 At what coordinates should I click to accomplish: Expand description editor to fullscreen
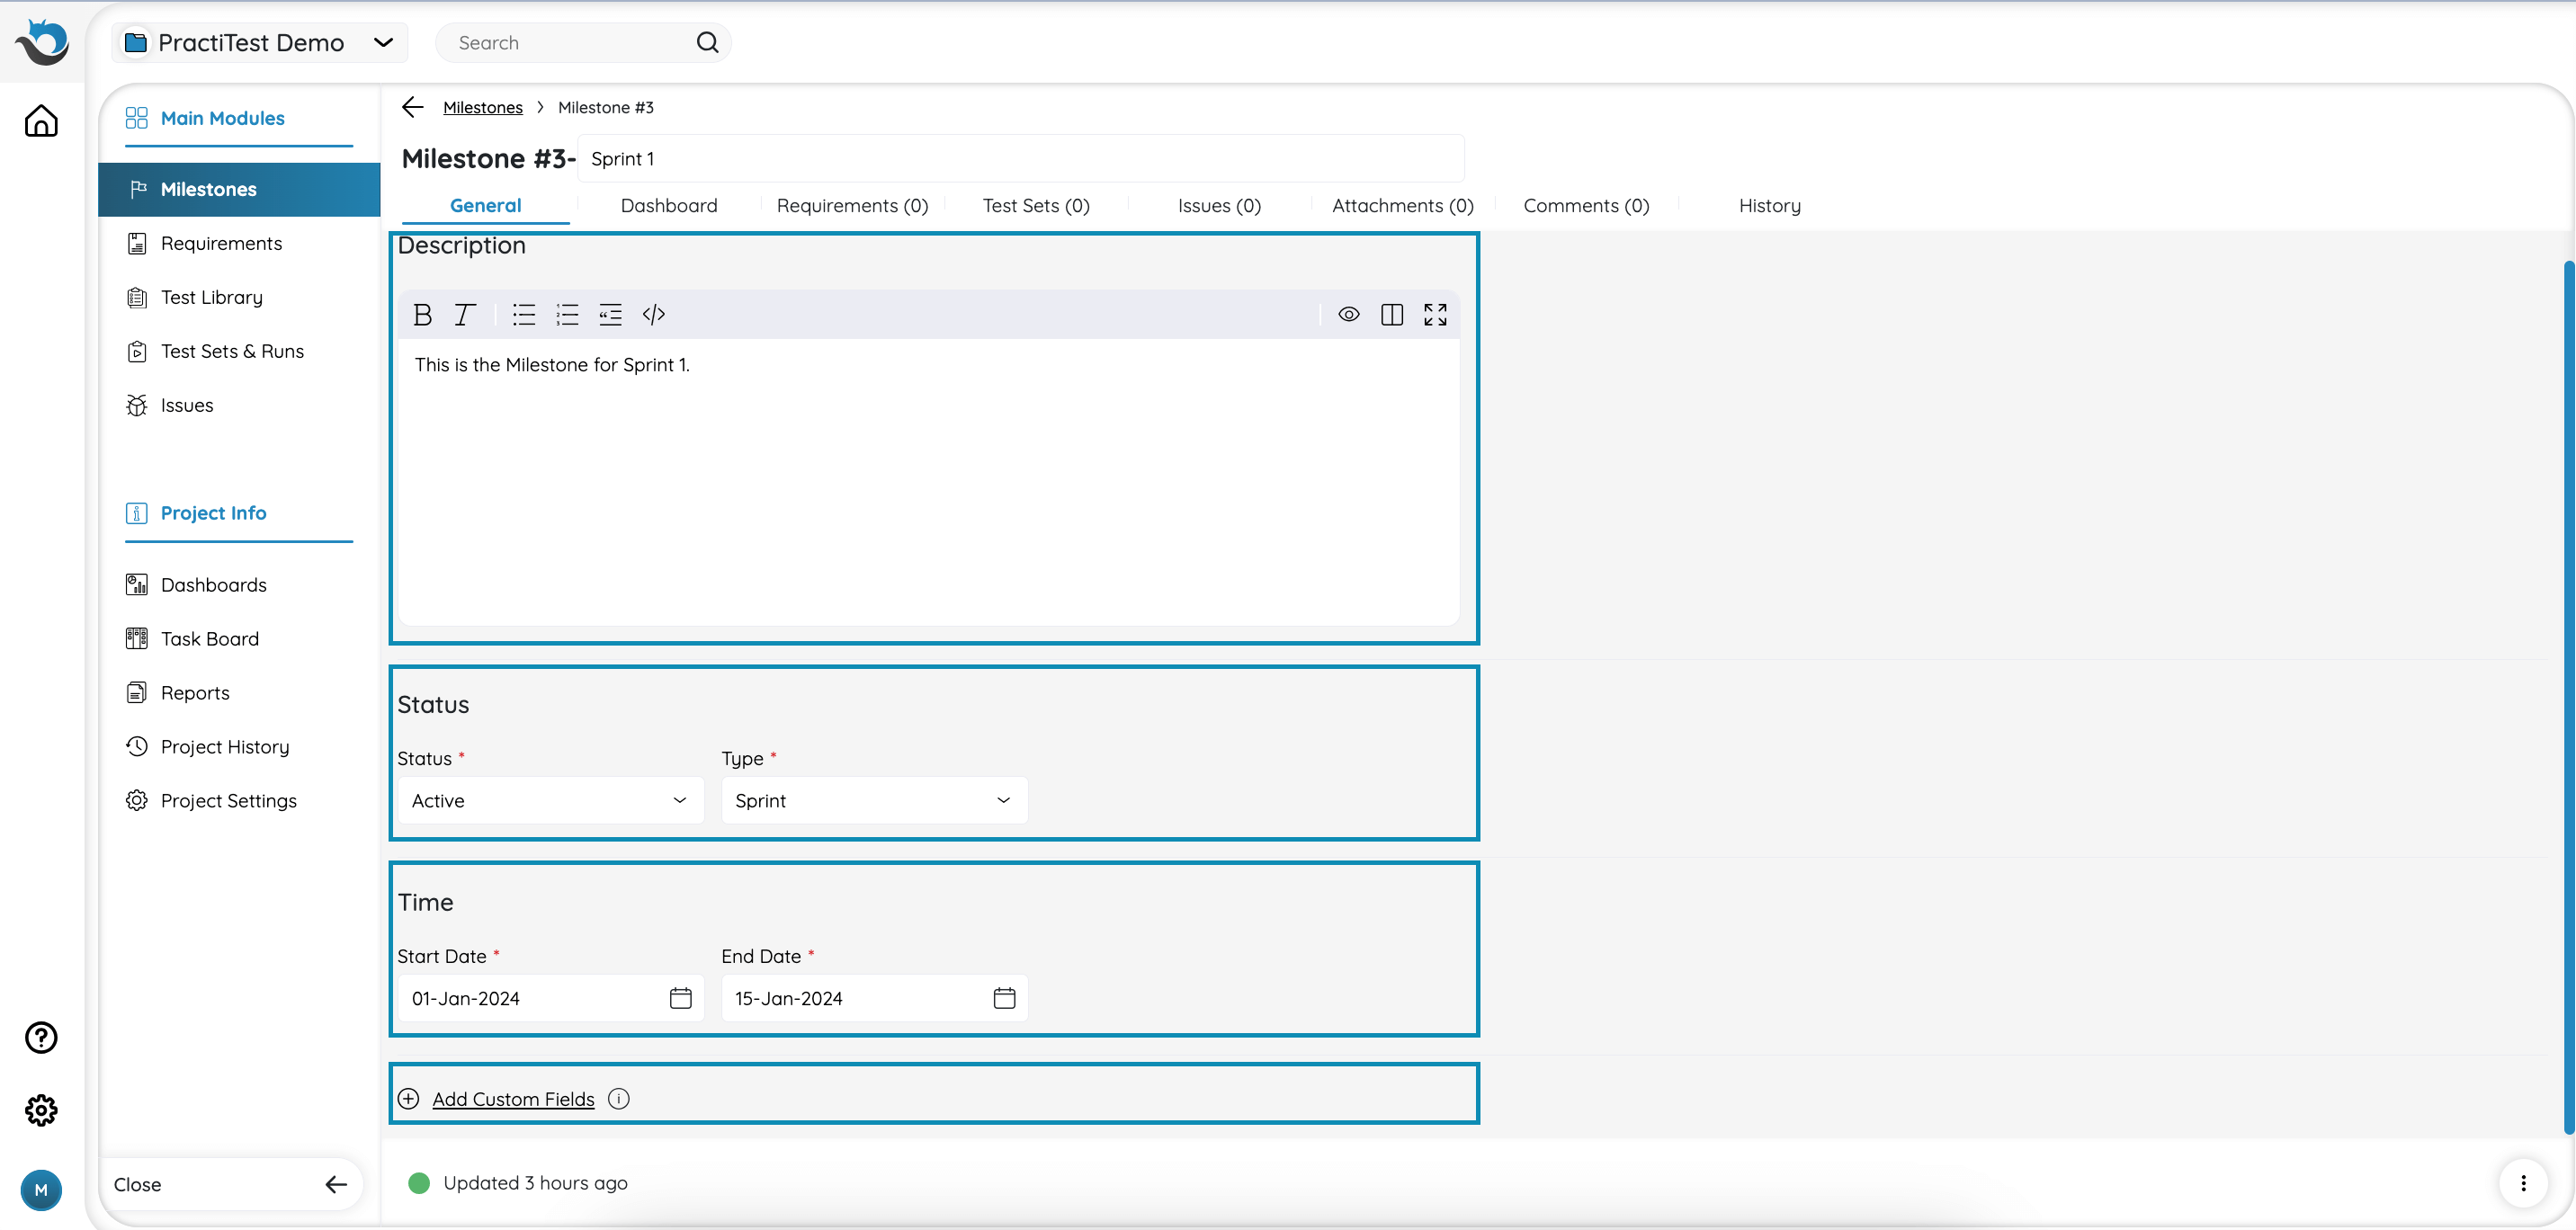pyautogui.click(x=1435, y=315)
